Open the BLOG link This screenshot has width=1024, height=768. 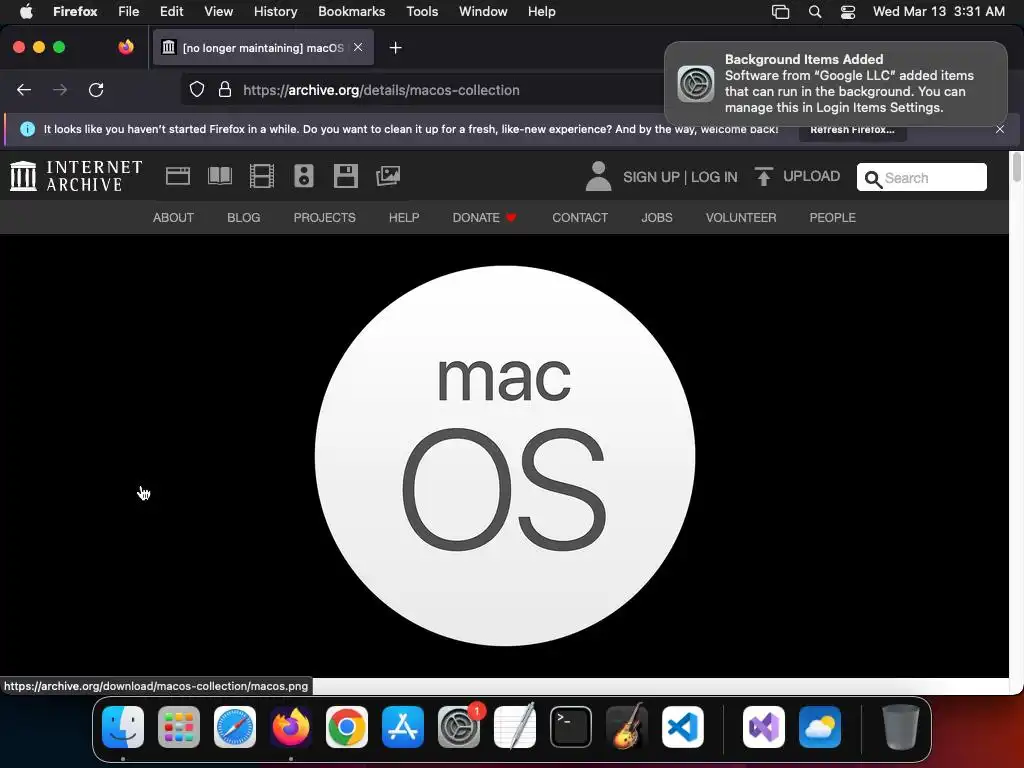click(x=244, y=217)
